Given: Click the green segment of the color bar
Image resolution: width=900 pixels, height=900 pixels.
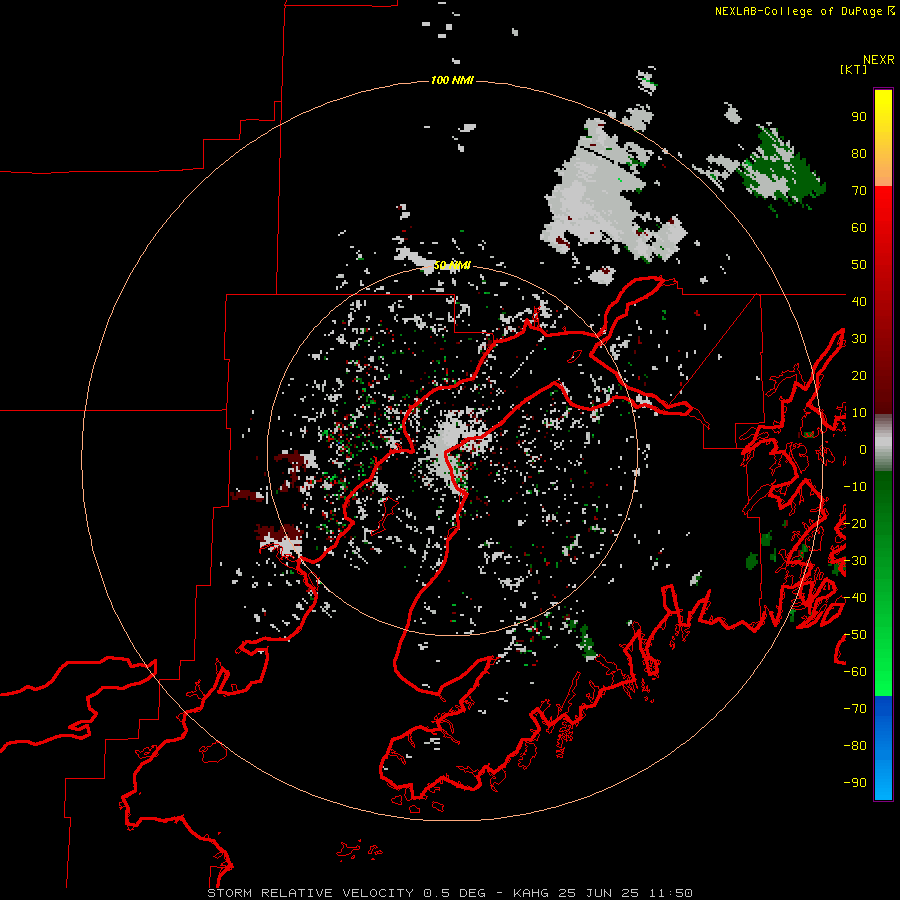Looking at the screenshot, I should 883,583.
